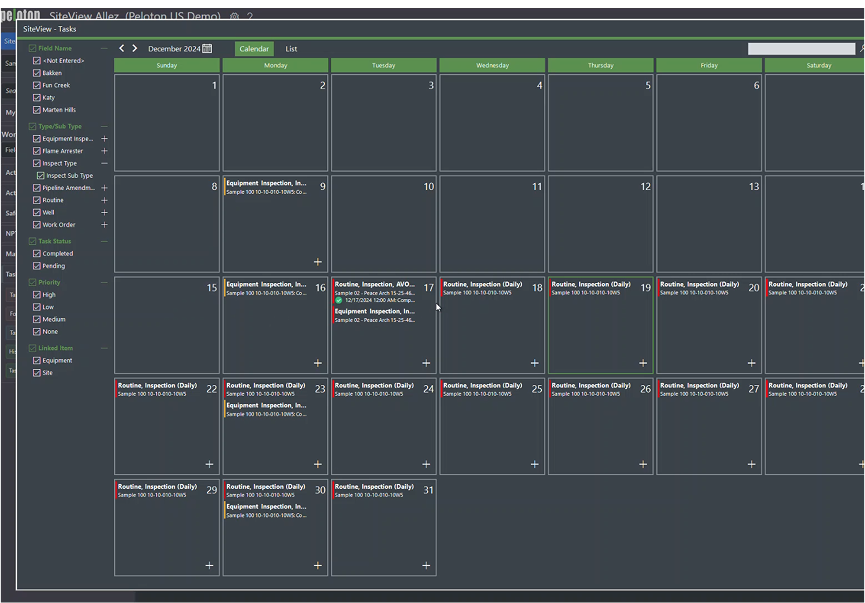The height and width of the screenshot is (603, 865).
Task: Collapse the Field Name filter section
Action: [x=103, y=47]
